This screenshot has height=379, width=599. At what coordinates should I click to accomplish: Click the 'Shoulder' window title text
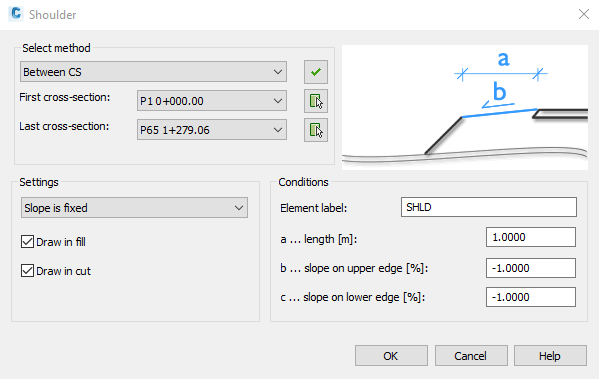coord(53,15)
